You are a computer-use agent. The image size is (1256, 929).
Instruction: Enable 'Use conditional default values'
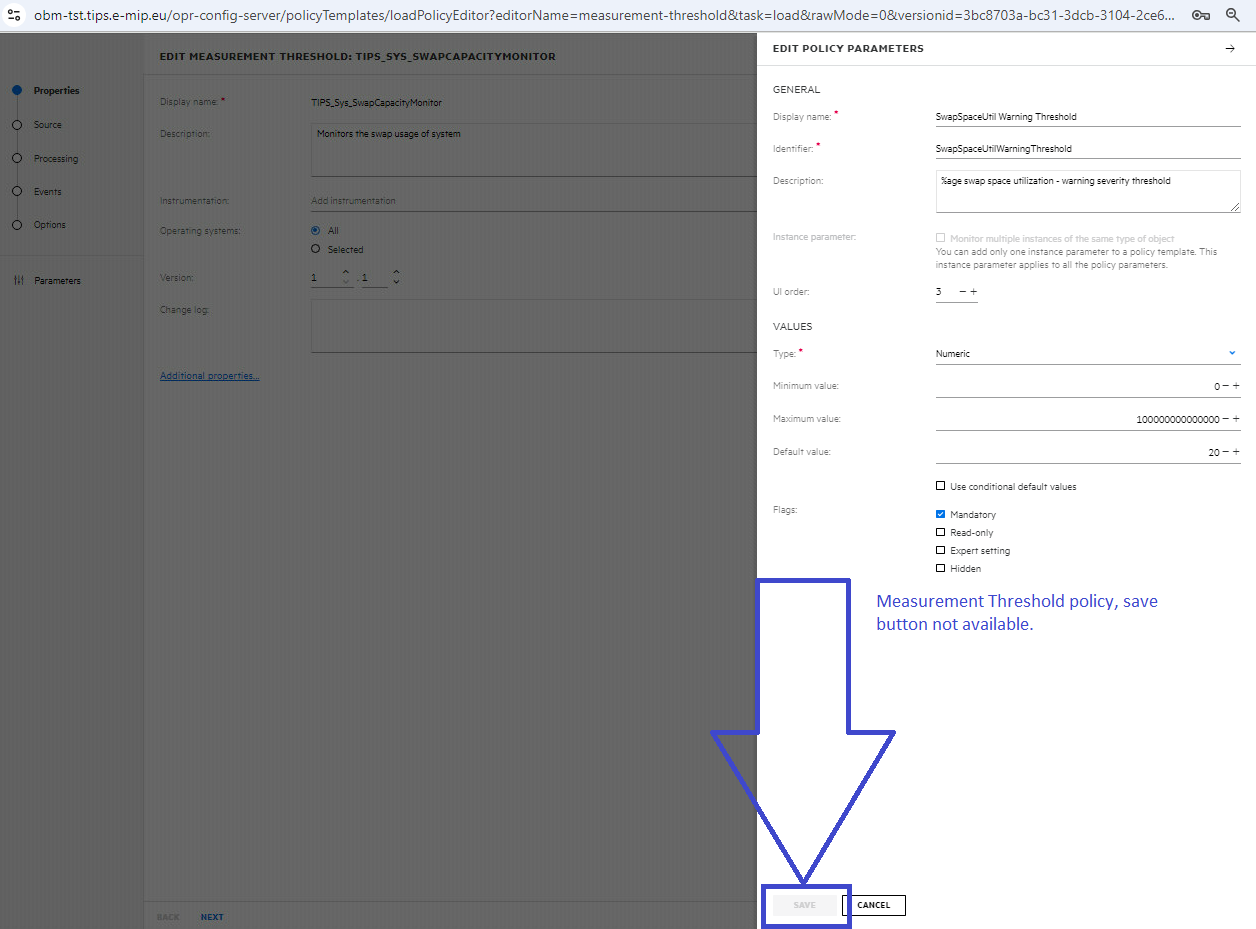pyautogui.click(x=941, y=485)
